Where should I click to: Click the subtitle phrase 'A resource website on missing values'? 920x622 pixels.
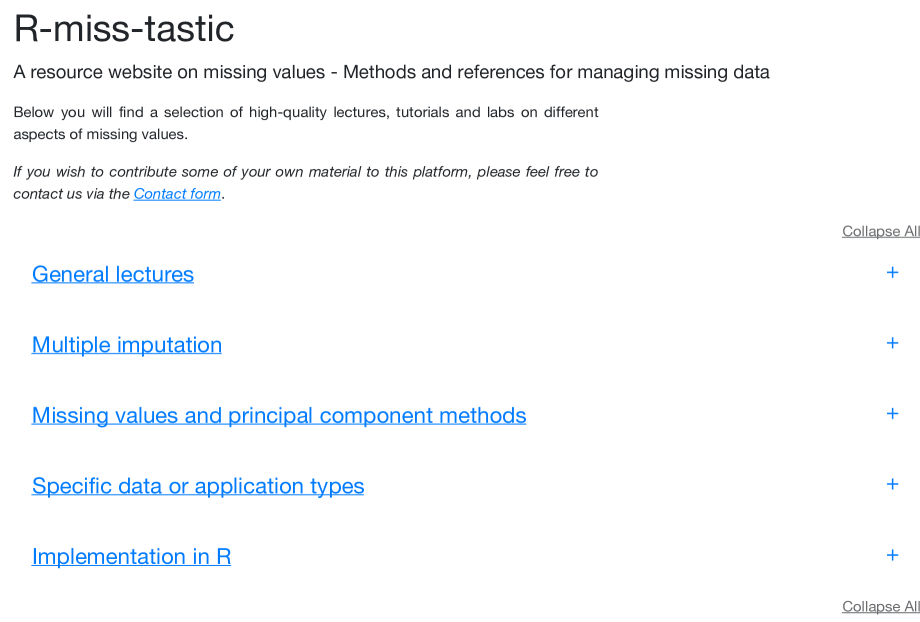pyautogui.click(x=169, y=72)
